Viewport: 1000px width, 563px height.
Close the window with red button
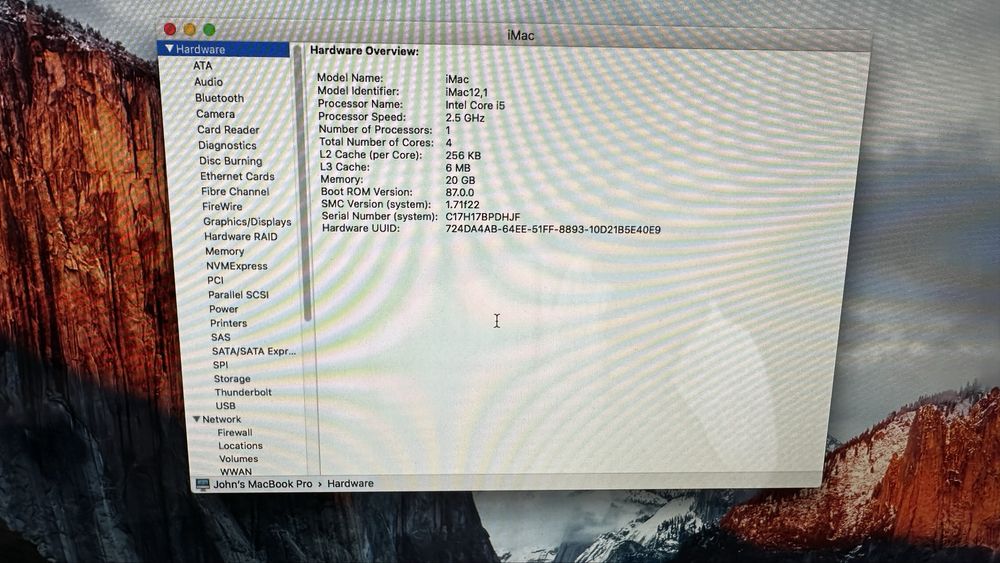(x=170, y=29)
